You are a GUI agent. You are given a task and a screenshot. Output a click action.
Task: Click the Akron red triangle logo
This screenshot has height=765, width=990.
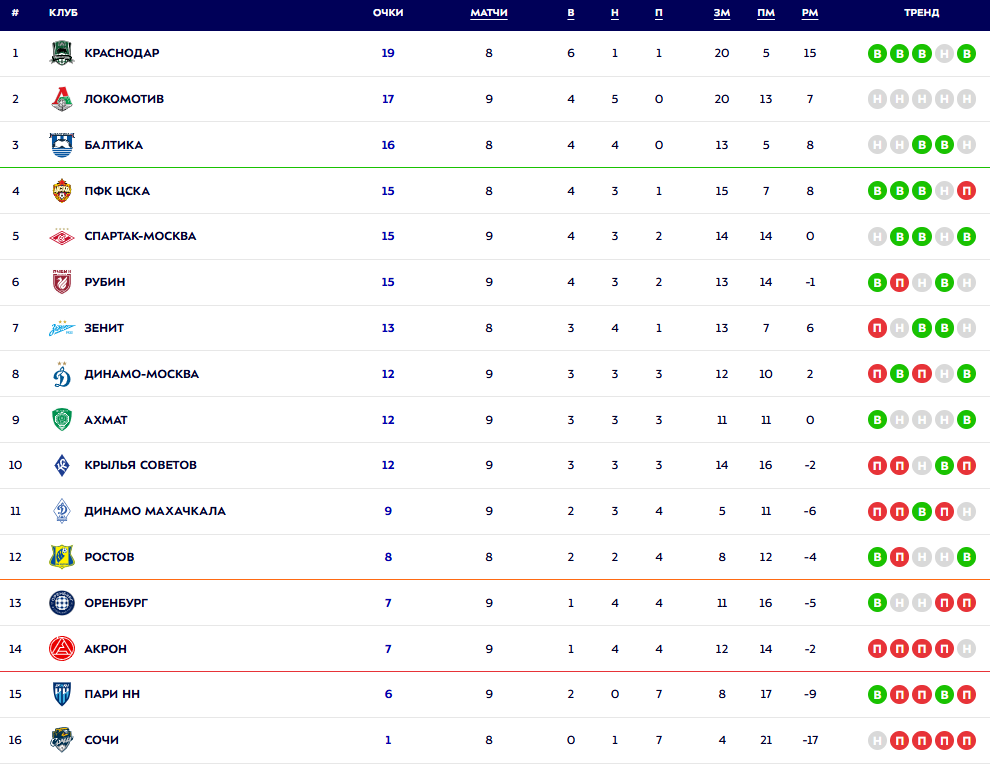pyautogui.click(x=62, y=649)
